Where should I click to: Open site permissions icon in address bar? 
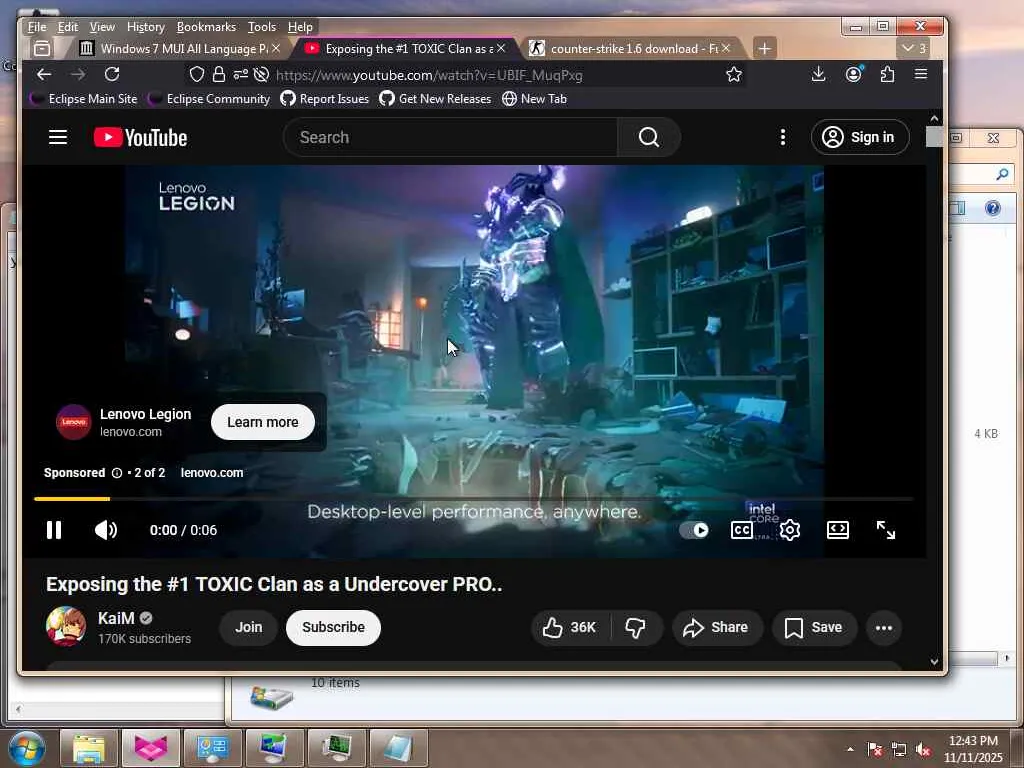tap(240, 74)
